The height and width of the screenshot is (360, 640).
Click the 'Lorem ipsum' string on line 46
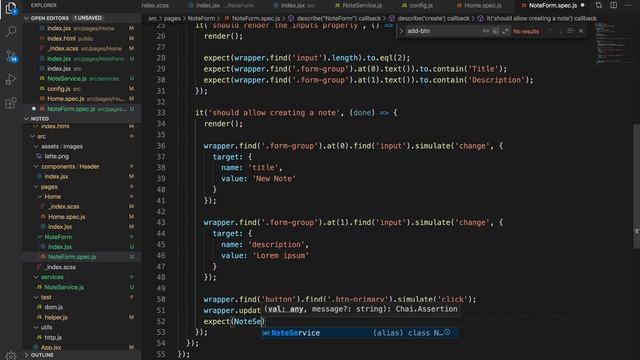[x=281, y=256]
